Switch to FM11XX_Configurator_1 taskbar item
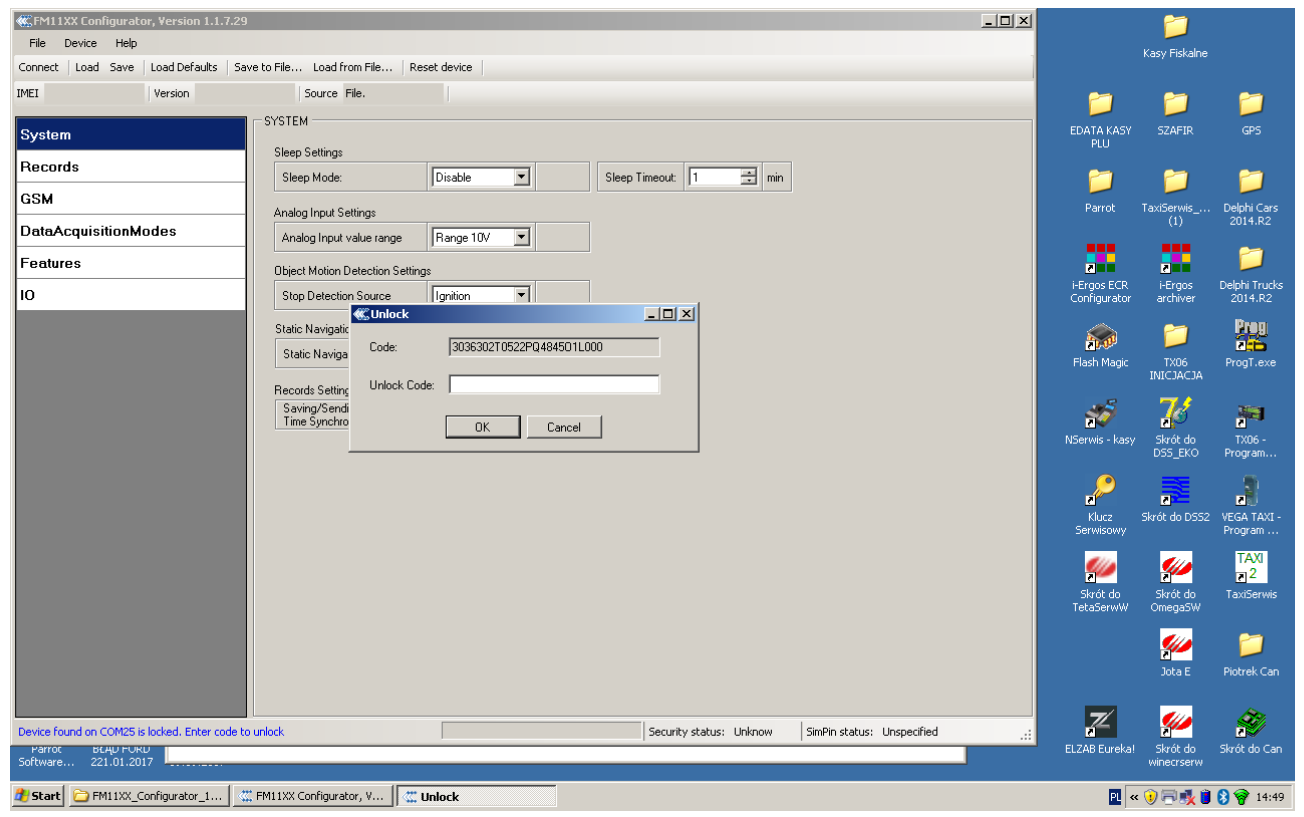This screenshot has width=1304, height=817. [x=149, y=796]
